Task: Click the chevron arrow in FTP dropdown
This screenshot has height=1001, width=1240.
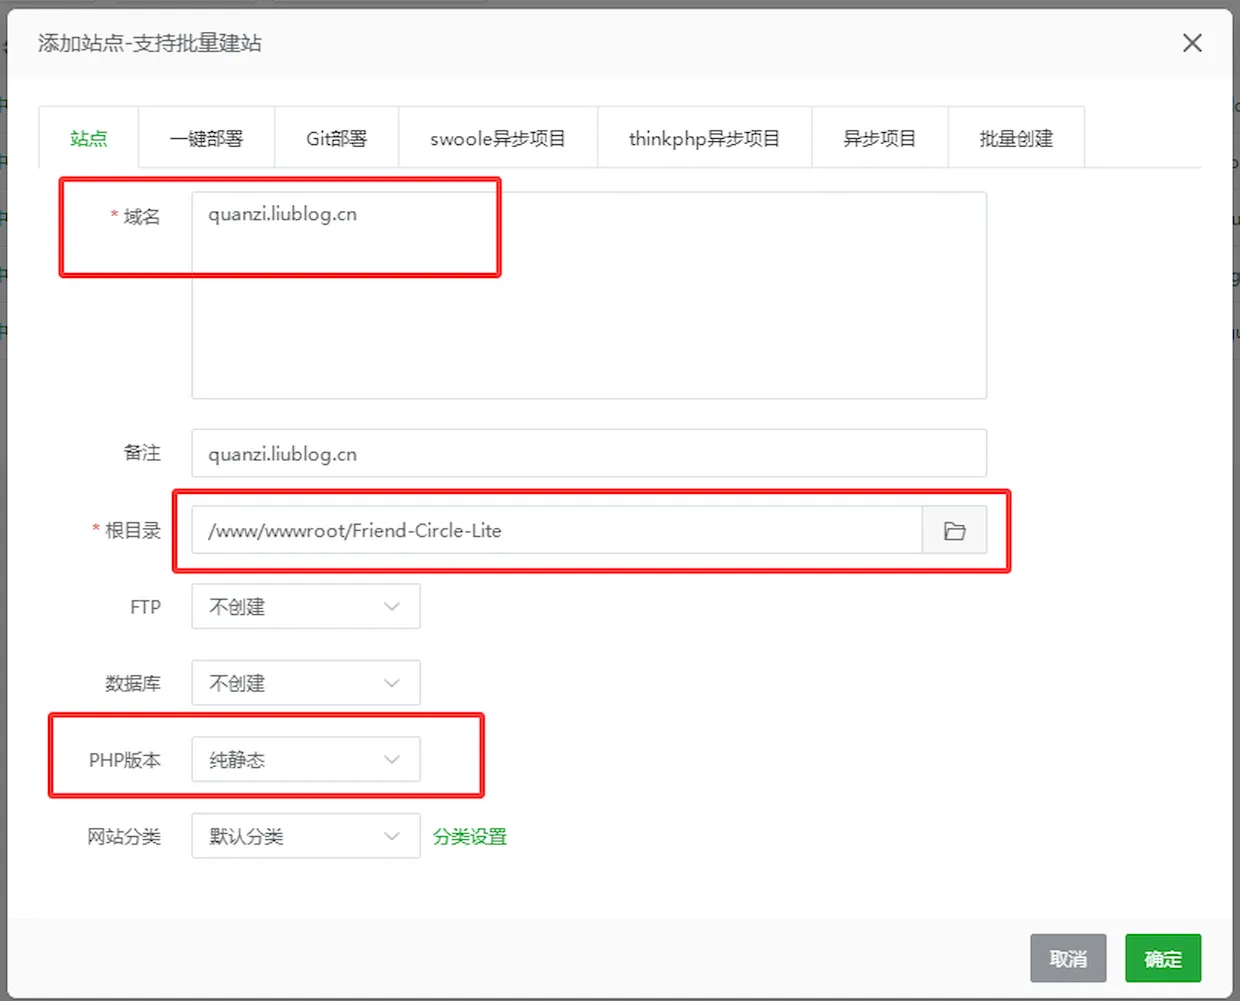Action: tap(392, 607)
